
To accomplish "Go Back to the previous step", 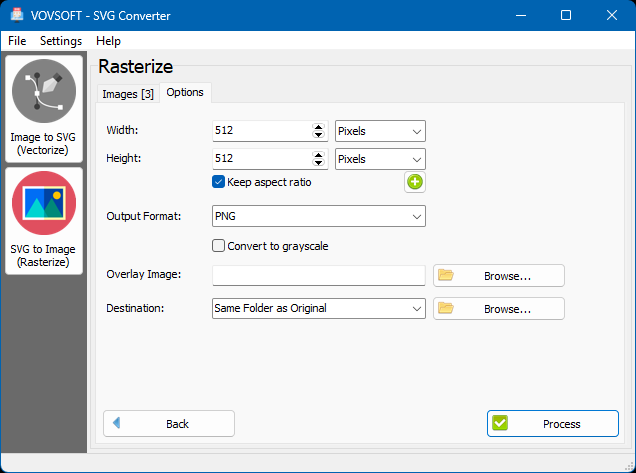I will (x=169, y=424).
